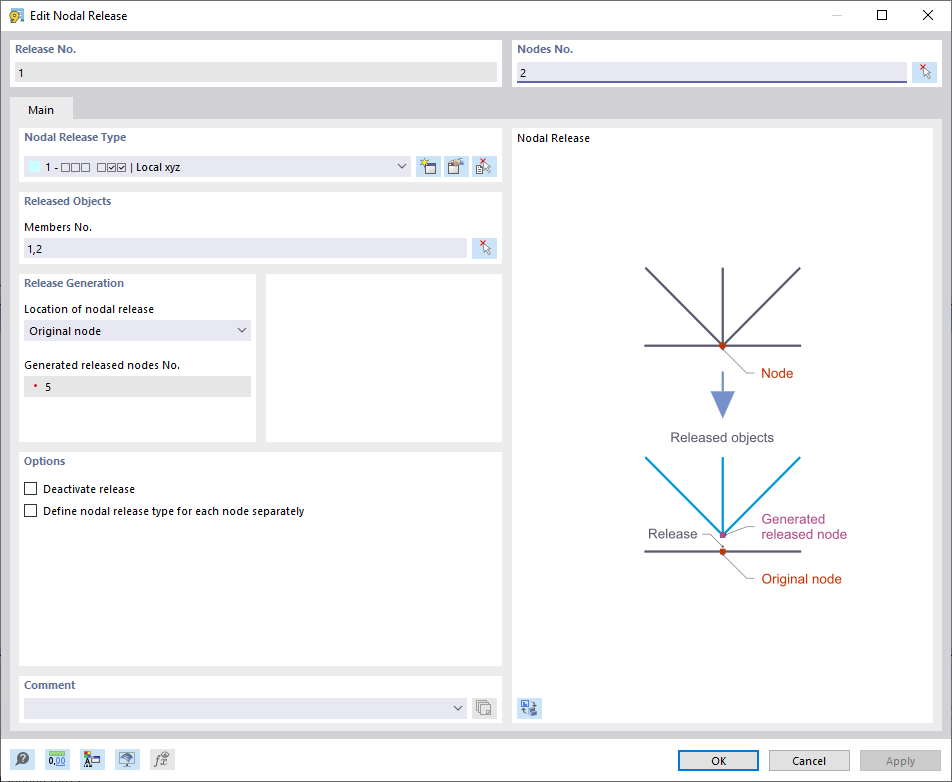Confirm the dialog with OK
The height and width of the screenshot is (782, 952).
pos(718,760)
